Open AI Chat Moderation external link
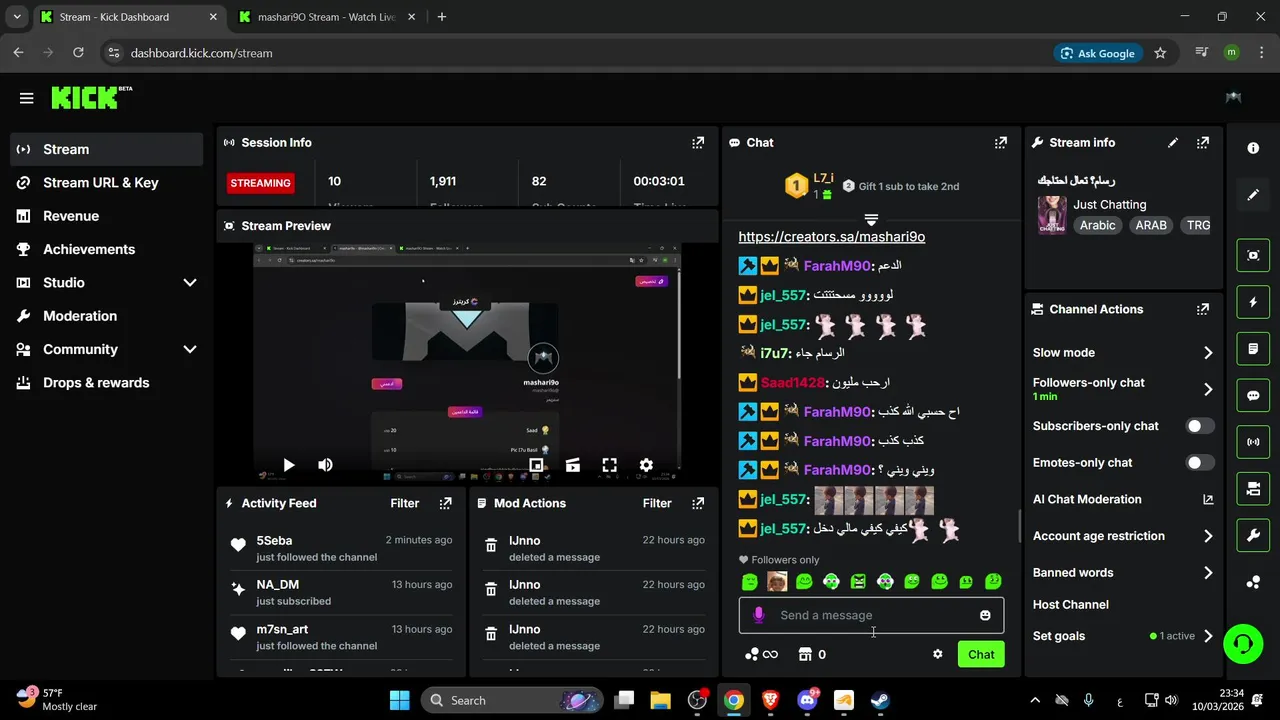The height and width of the screenshot is (720, 1280). pyautogui.click(x=1208, y=500)
